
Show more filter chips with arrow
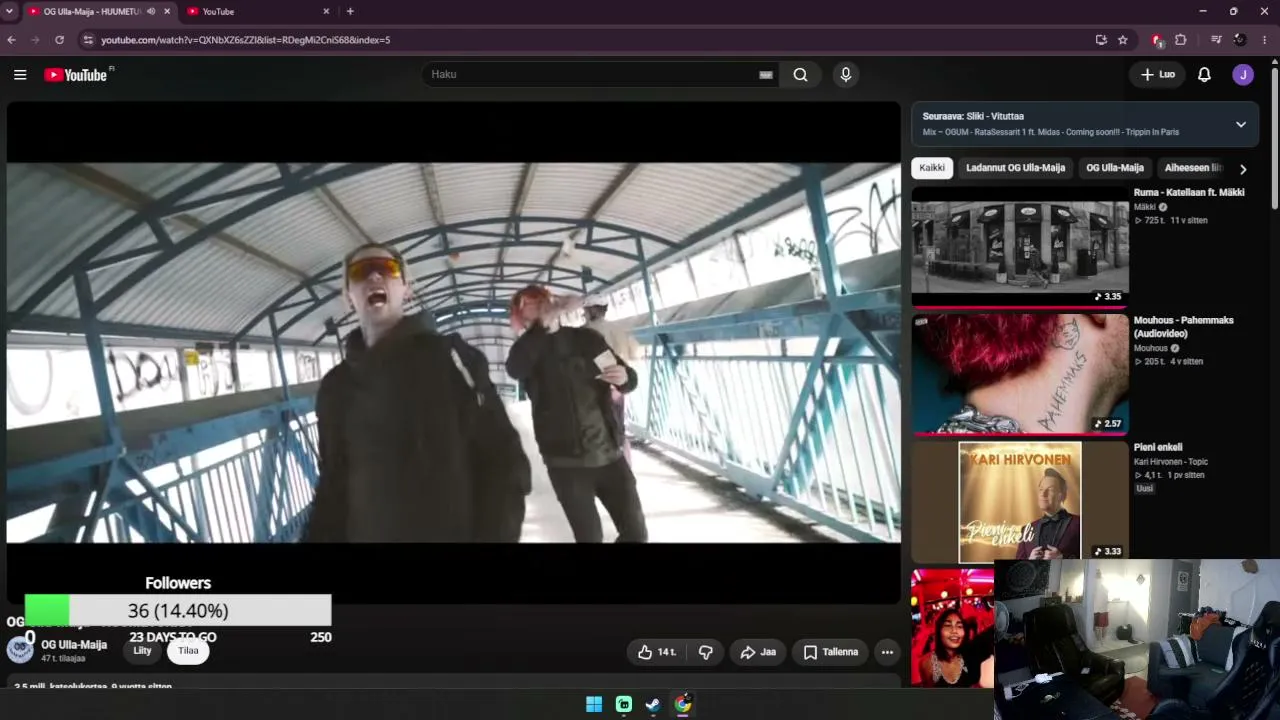(x=1243, y=169)
